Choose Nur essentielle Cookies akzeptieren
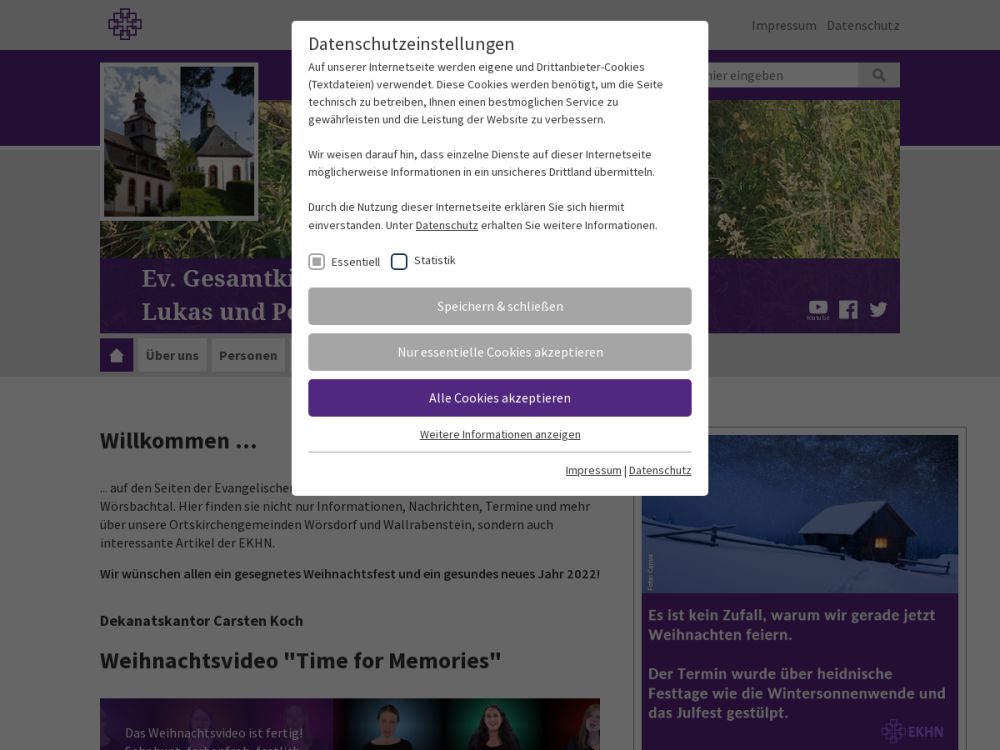Screen dimensions: 1000x750 click(500, 352)
